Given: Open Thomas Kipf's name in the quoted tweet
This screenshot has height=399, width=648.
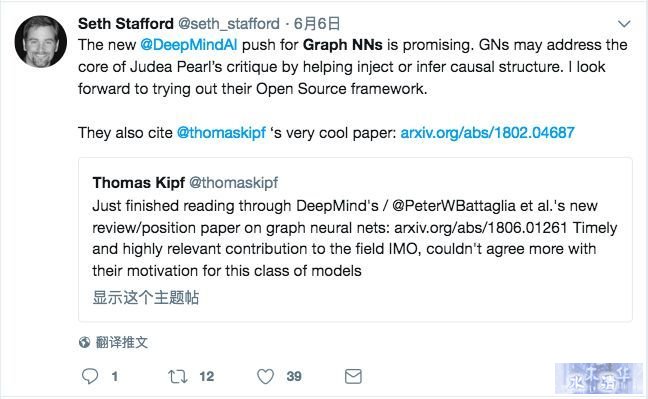Looking at the screenshot, I should click(138, 182).
